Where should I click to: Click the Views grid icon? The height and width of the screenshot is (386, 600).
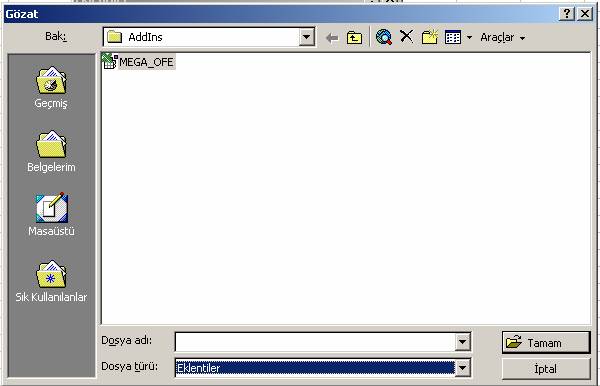453,37
